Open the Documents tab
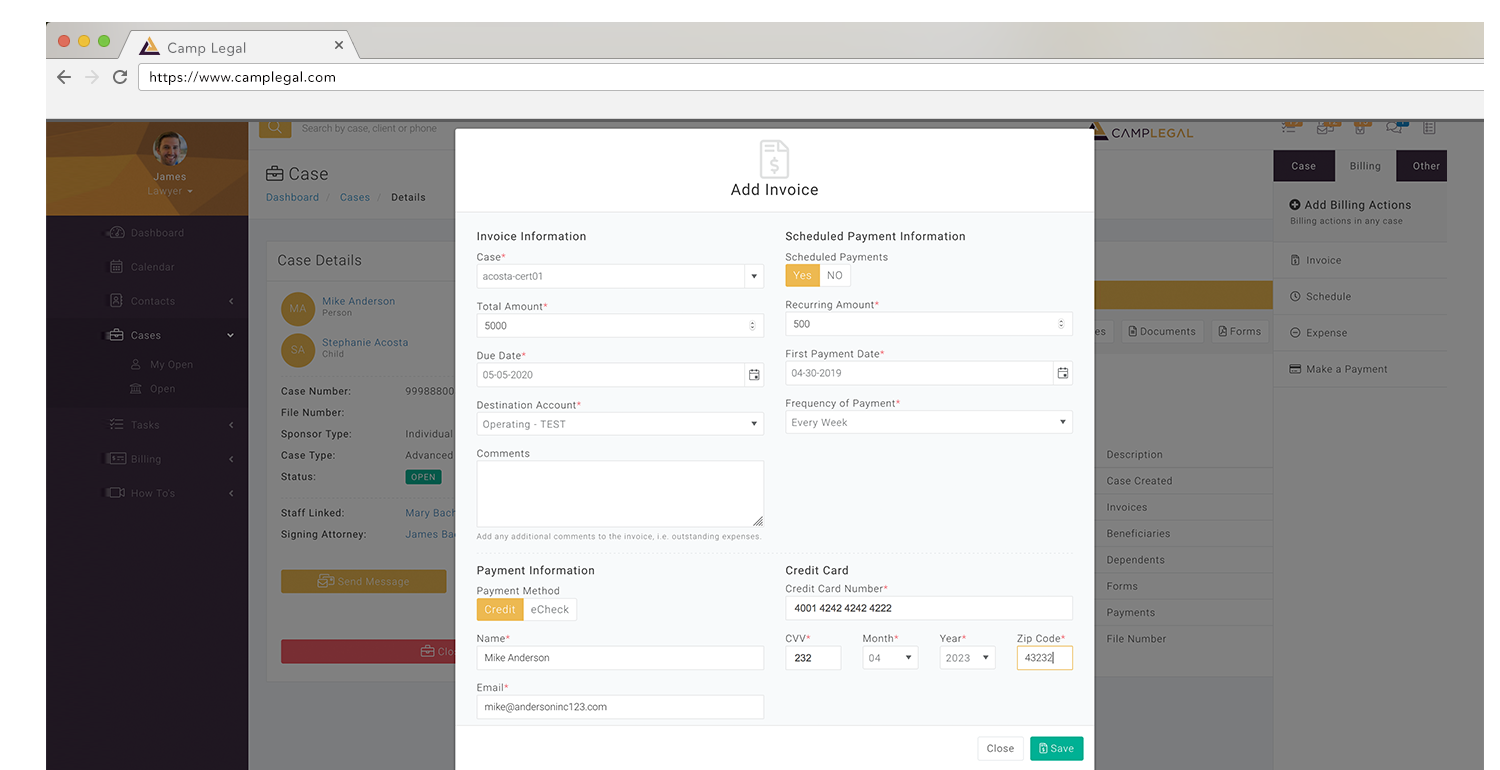Screen dimensions: 1500x770 pyautogui.click(x=1162, y=331)
